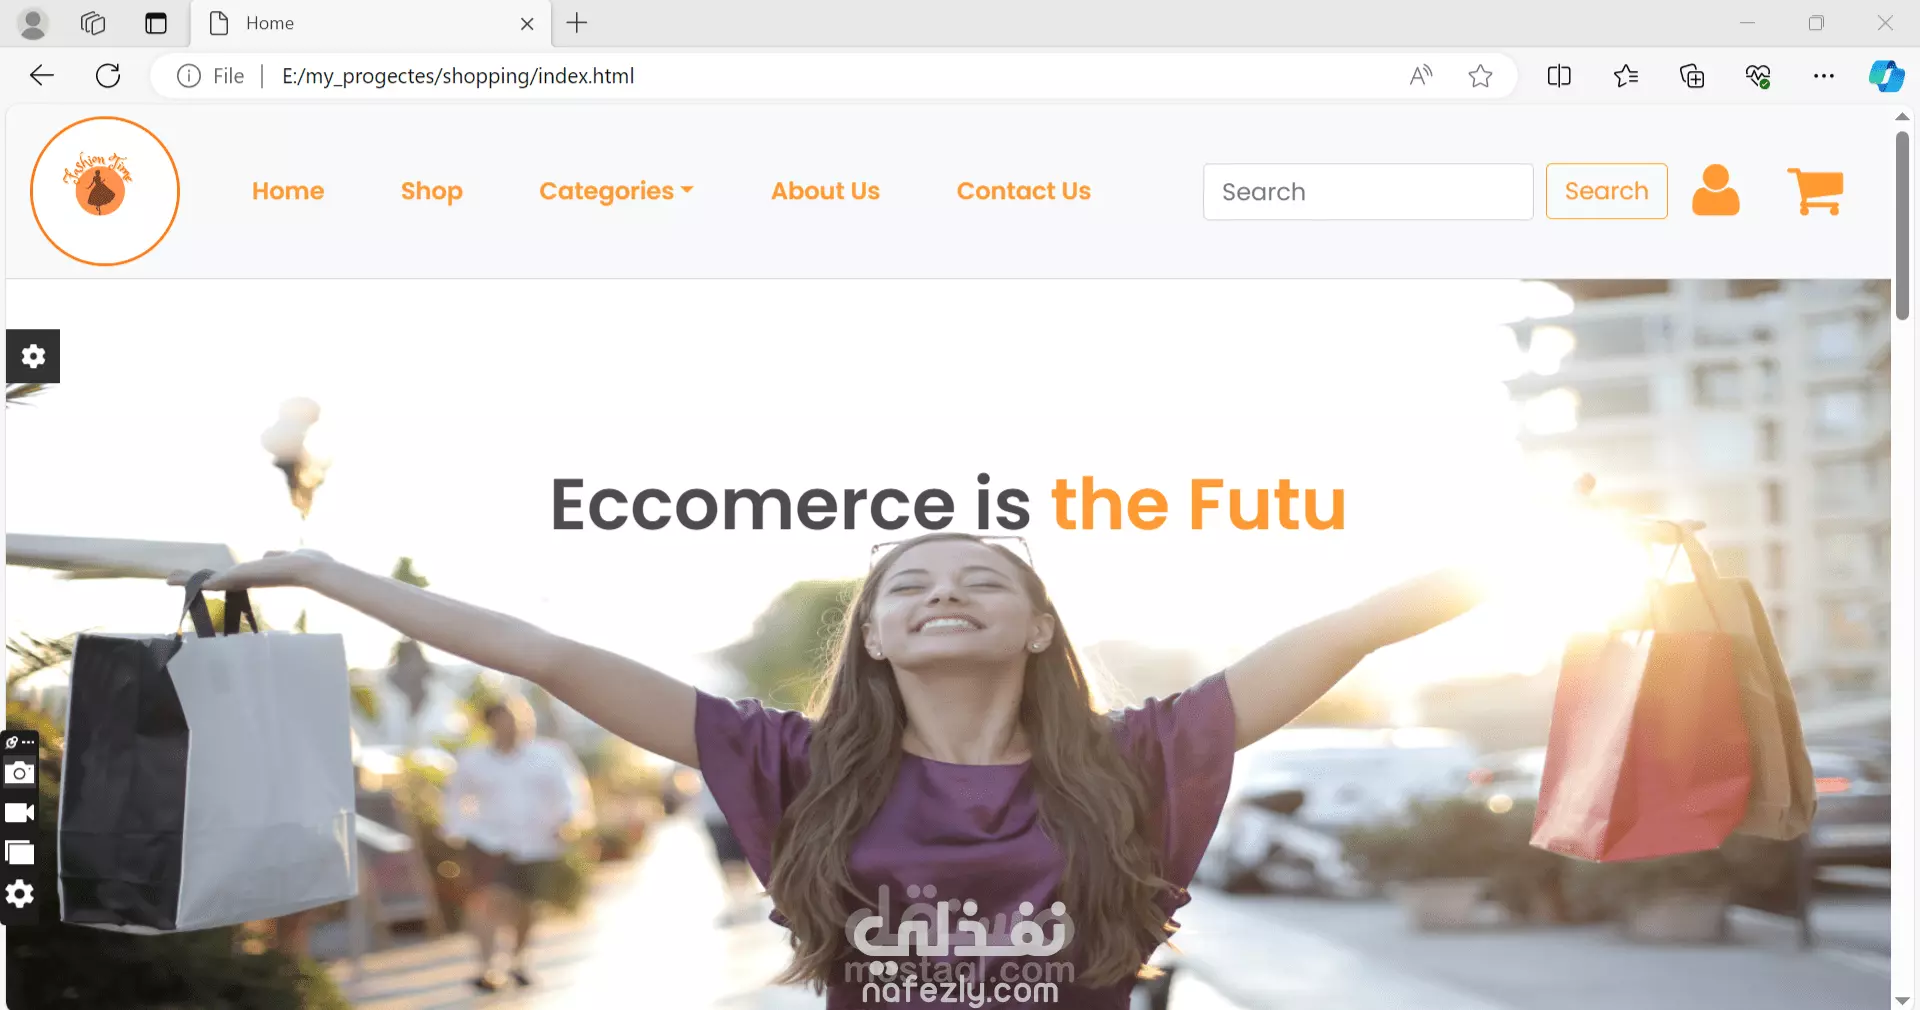Click the Fashion Time logo
This screenshot has height=1010, width=1920.
pos(105,191)
